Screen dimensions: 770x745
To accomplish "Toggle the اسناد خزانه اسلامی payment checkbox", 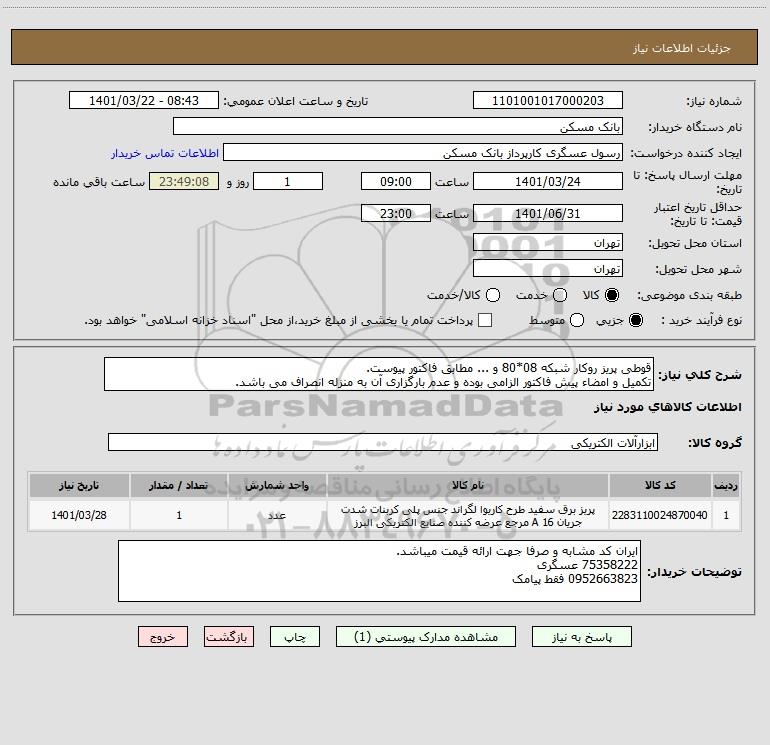I will 485,320.
